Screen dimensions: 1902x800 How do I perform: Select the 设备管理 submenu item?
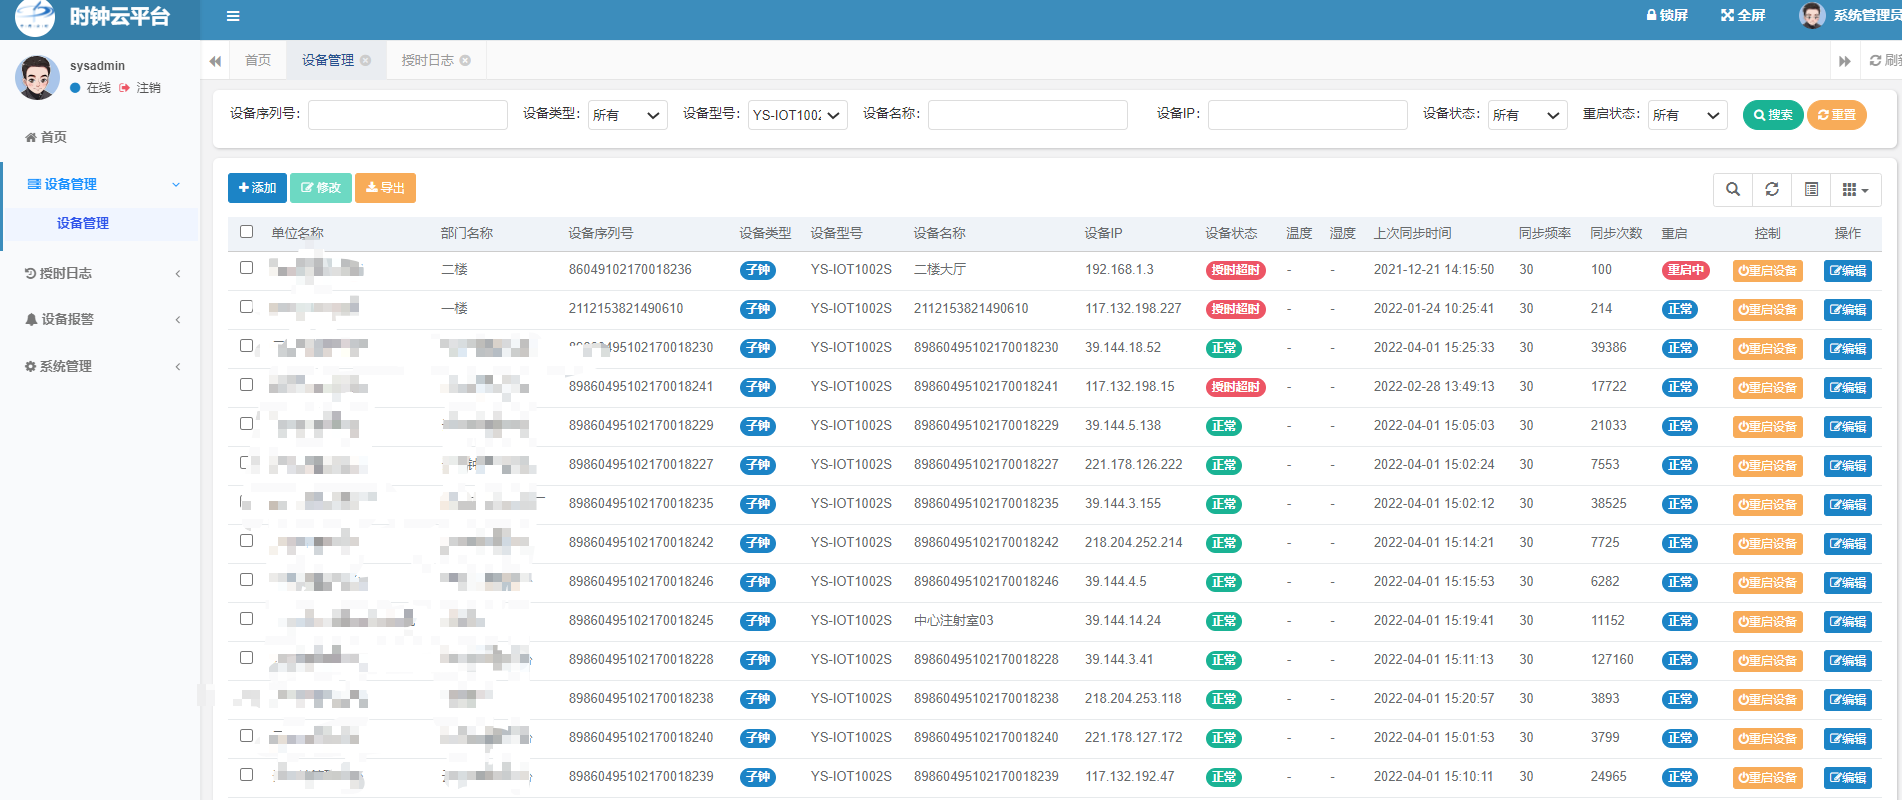coord(83,223)
